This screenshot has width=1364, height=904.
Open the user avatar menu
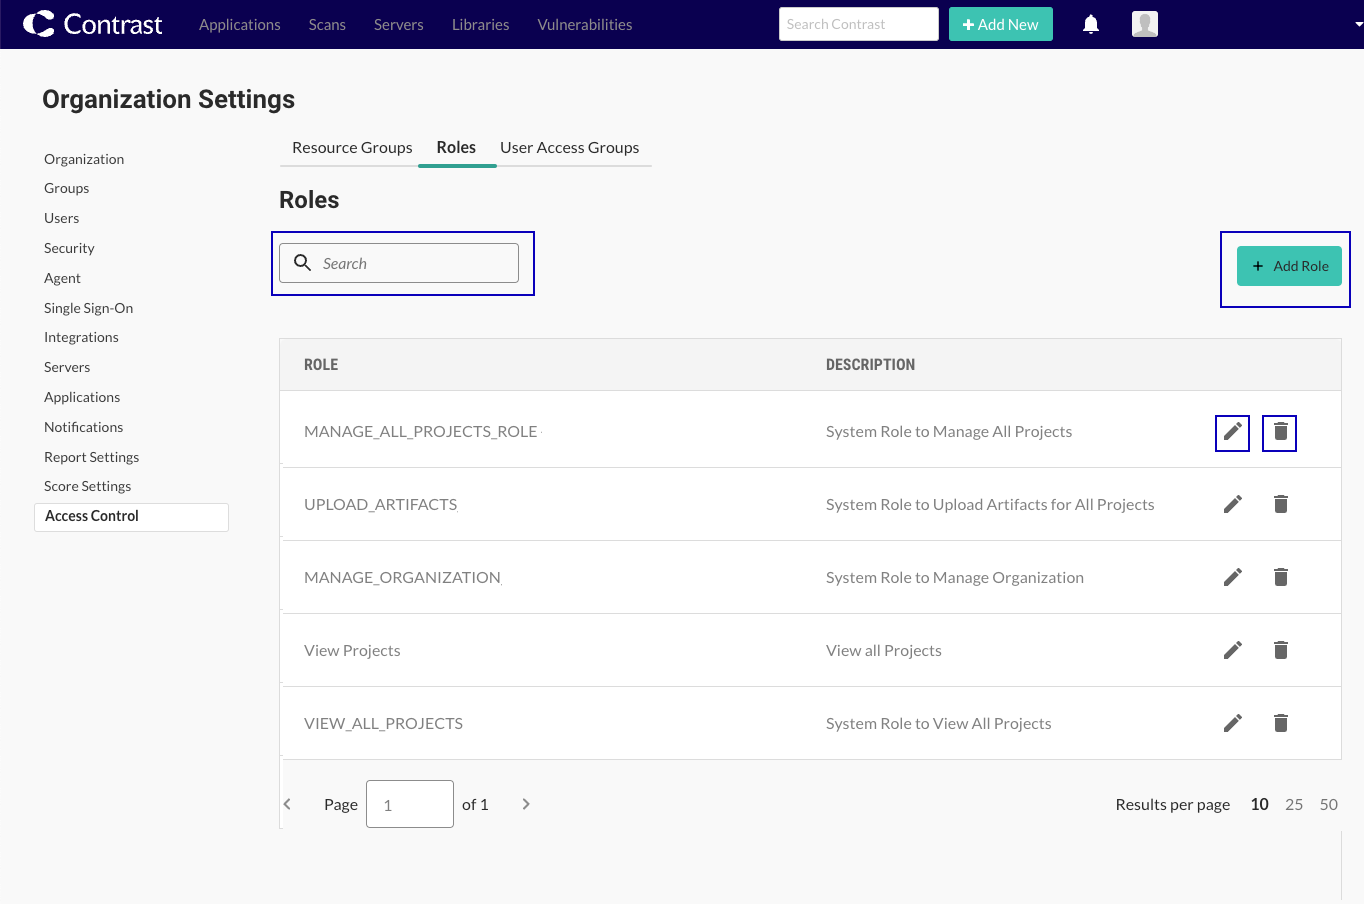(x=1144, y=24)
